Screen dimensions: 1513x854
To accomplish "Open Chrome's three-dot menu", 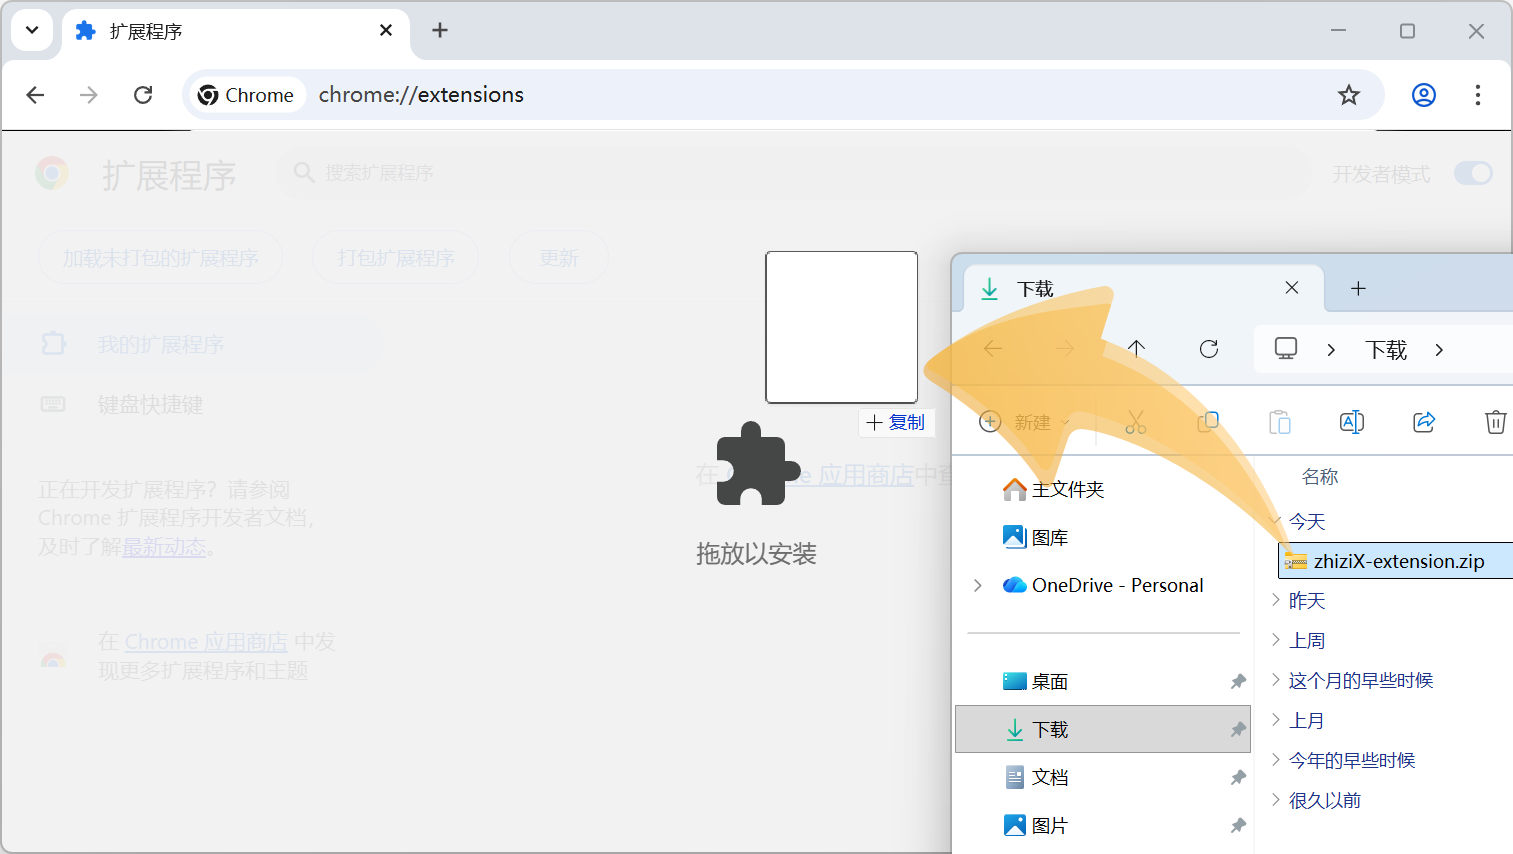I will (x=1478, y=95).
